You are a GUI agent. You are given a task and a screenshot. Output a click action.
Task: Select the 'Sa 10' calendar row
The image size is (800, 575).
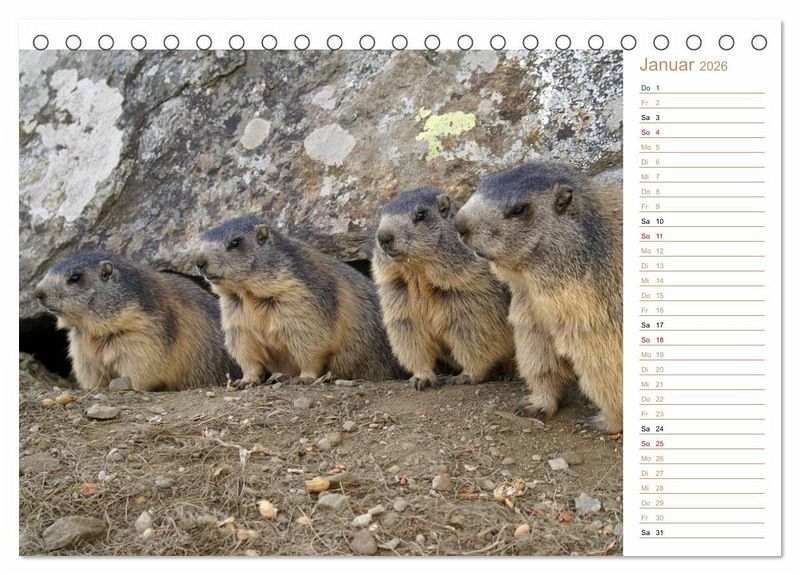tap(702, 221)
